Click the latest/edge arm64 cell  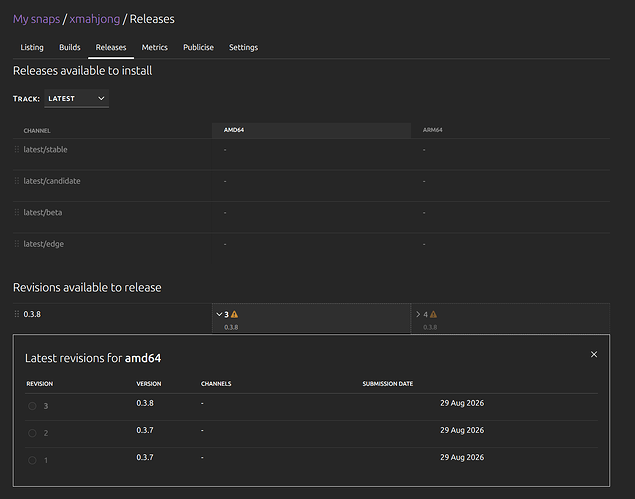tap(510, 248)
